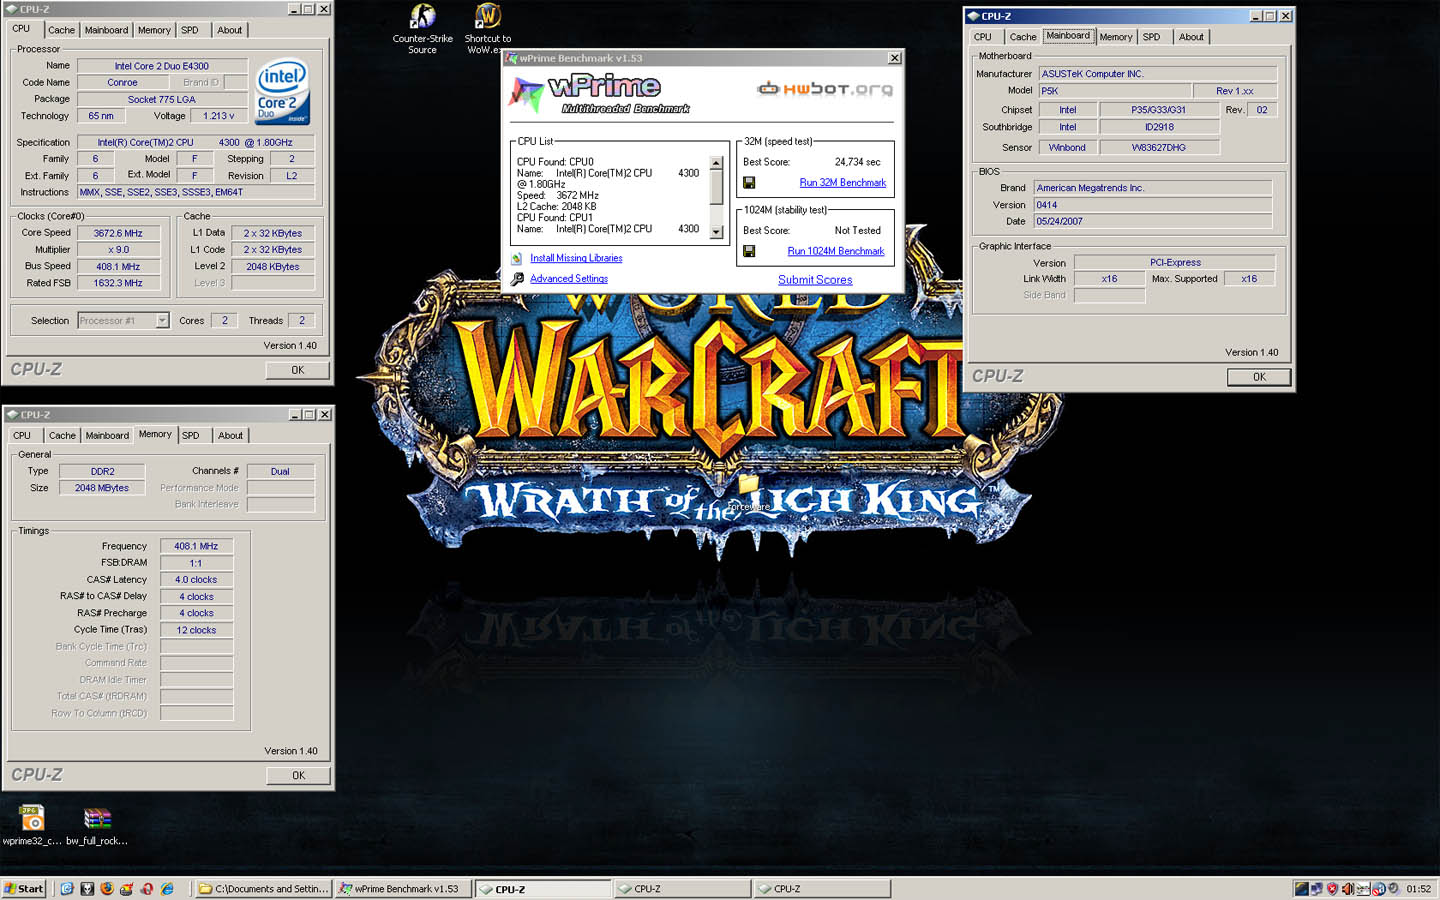Image resolution: width=1440 pixels, height=900 pixels.
Task: Open the Advanced Settings link
Action: (x=569, y=279)
